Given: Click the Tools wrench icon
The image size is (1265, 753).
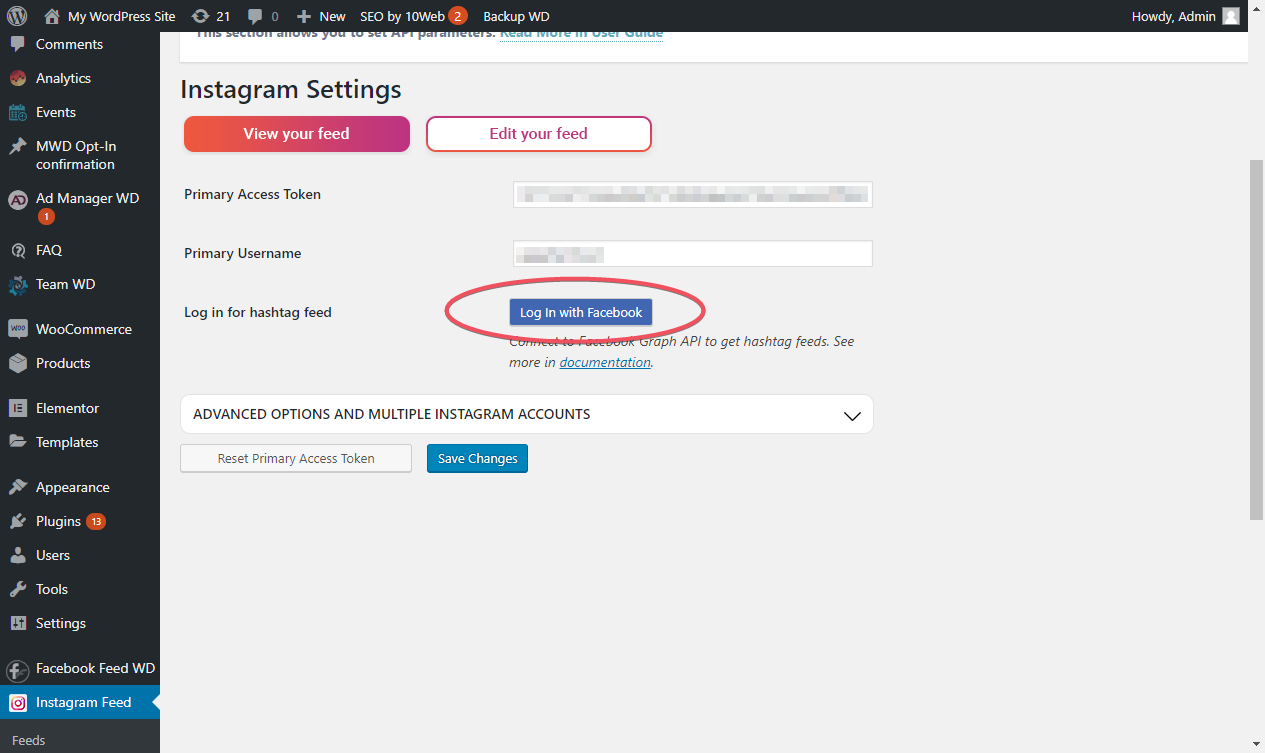Looking at the screenshot, I should coord(17,589).
